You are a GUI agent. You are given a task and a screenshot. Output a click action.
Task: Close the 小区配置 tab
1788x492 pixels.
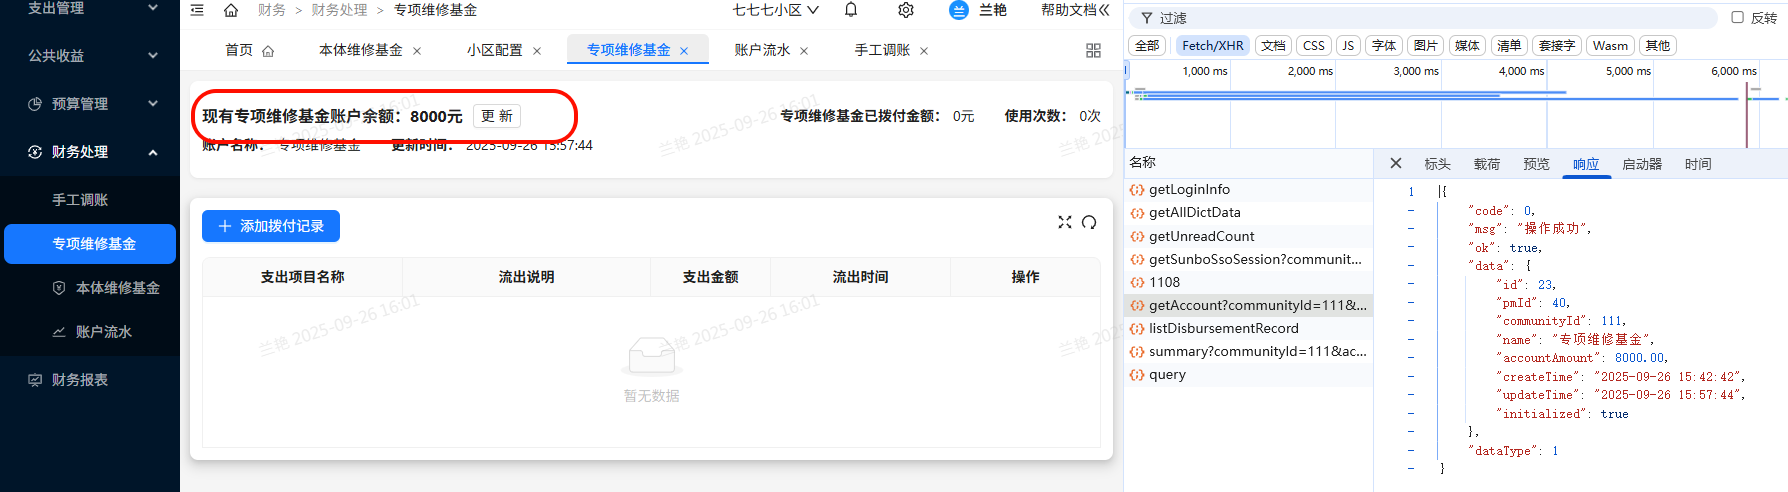click(537, 51)
